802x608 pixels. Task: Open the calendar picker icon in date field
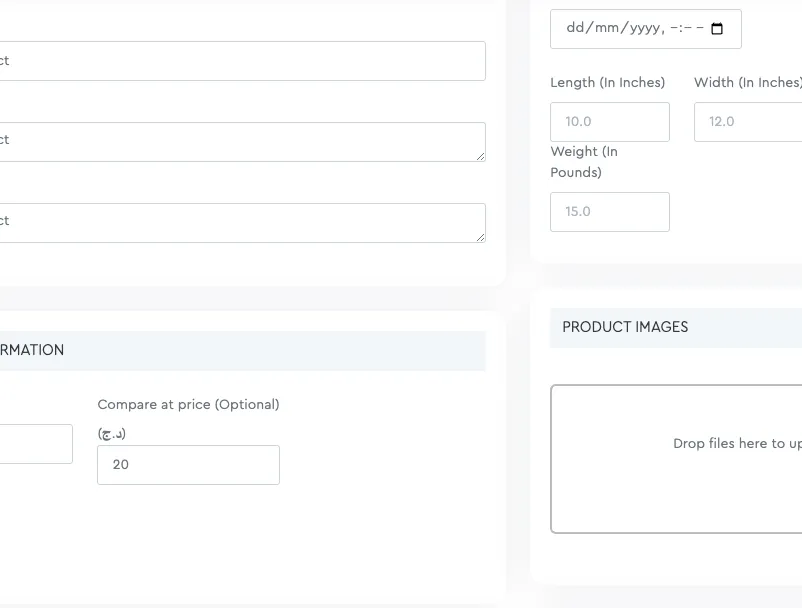[717, 29]
